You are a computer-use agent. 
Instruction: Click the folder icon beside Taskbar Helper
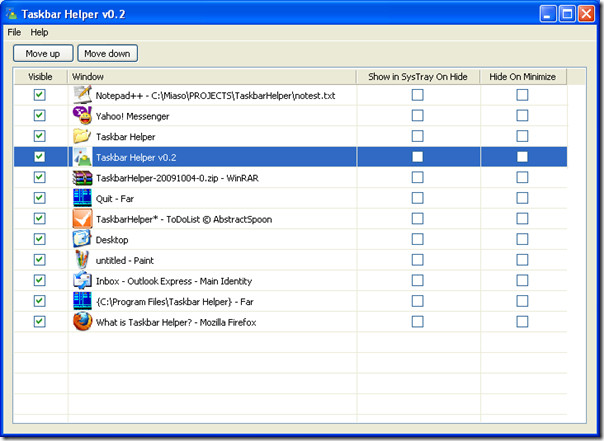[82, 136]
